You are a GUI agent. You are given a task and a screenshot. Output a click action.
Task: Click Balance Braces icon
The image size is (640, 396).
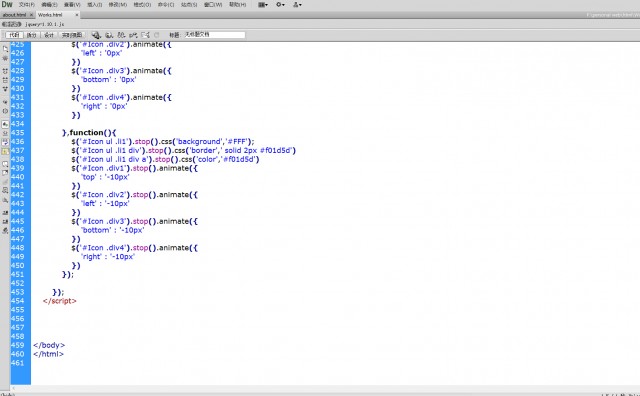coord(5,111)
